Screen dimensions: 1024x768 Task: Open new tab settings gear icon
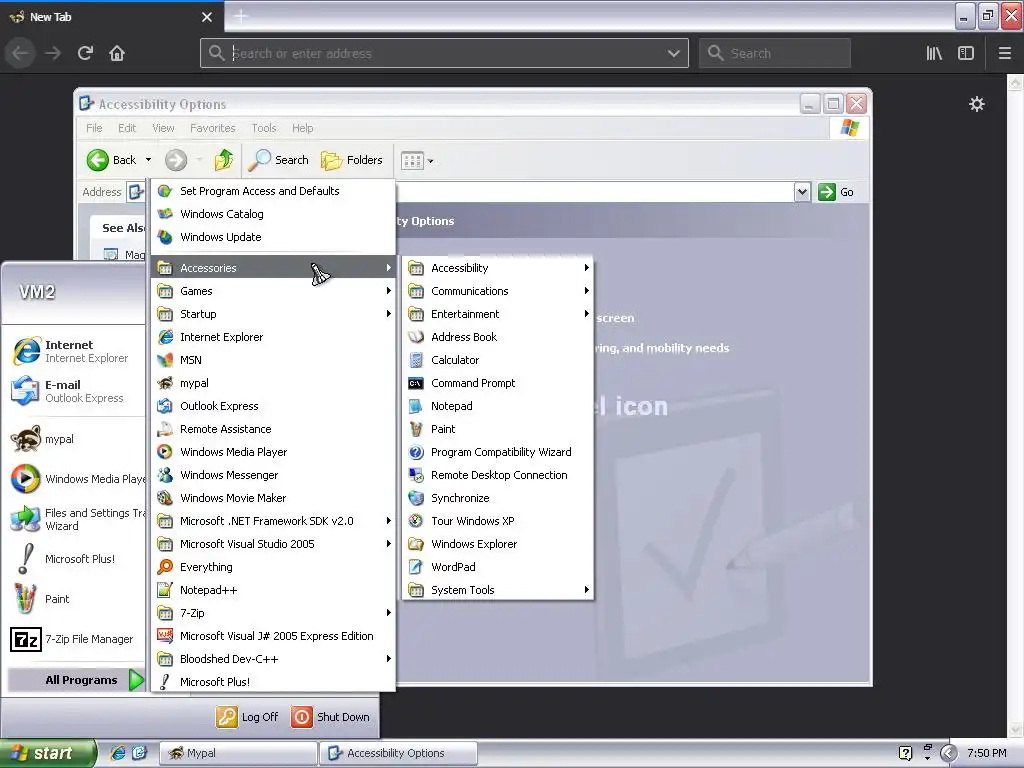tap(976, 104)
